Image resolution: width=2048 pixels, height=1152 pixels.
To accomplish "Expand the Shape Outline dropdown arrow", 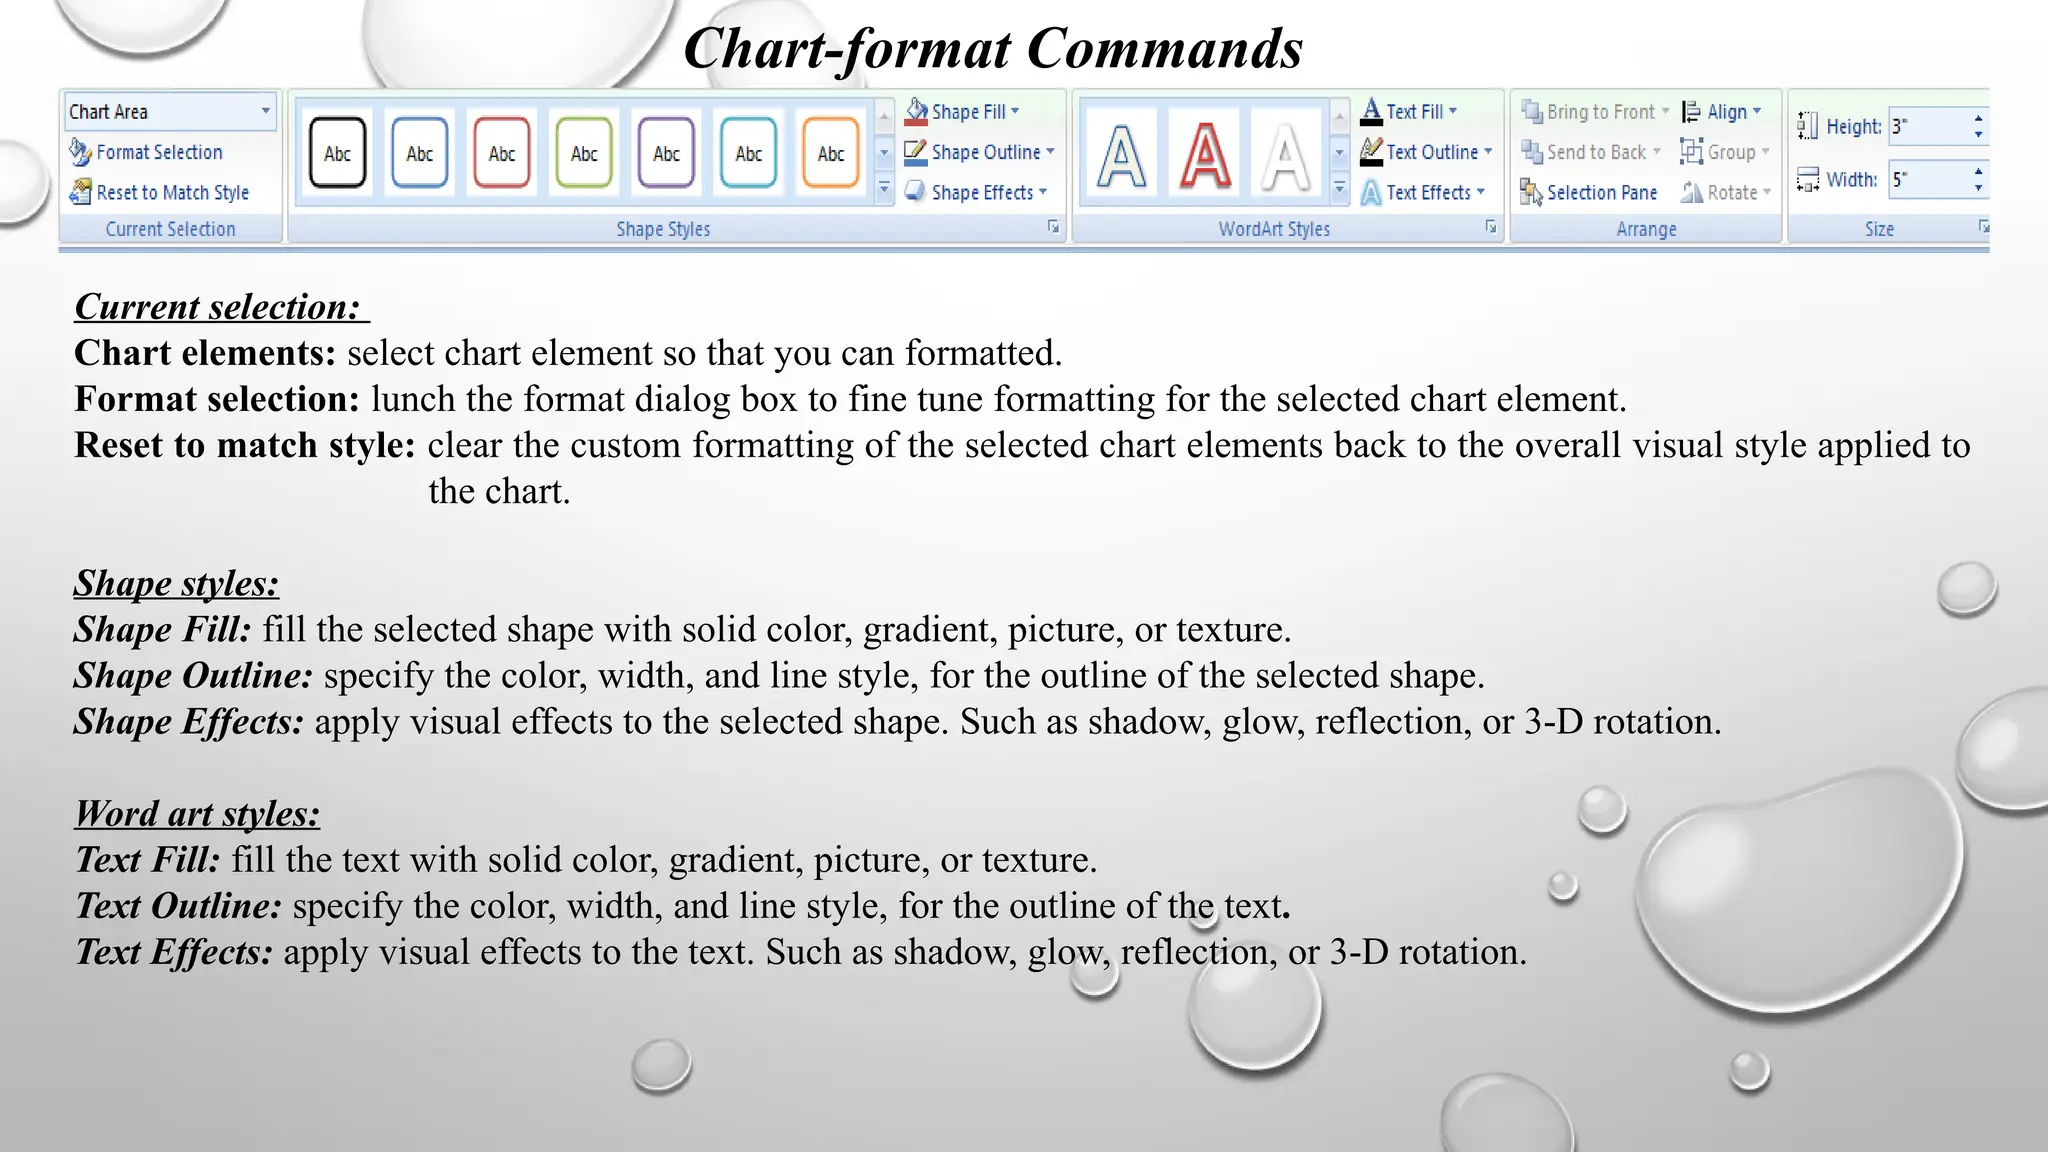I will [1050, 152].
